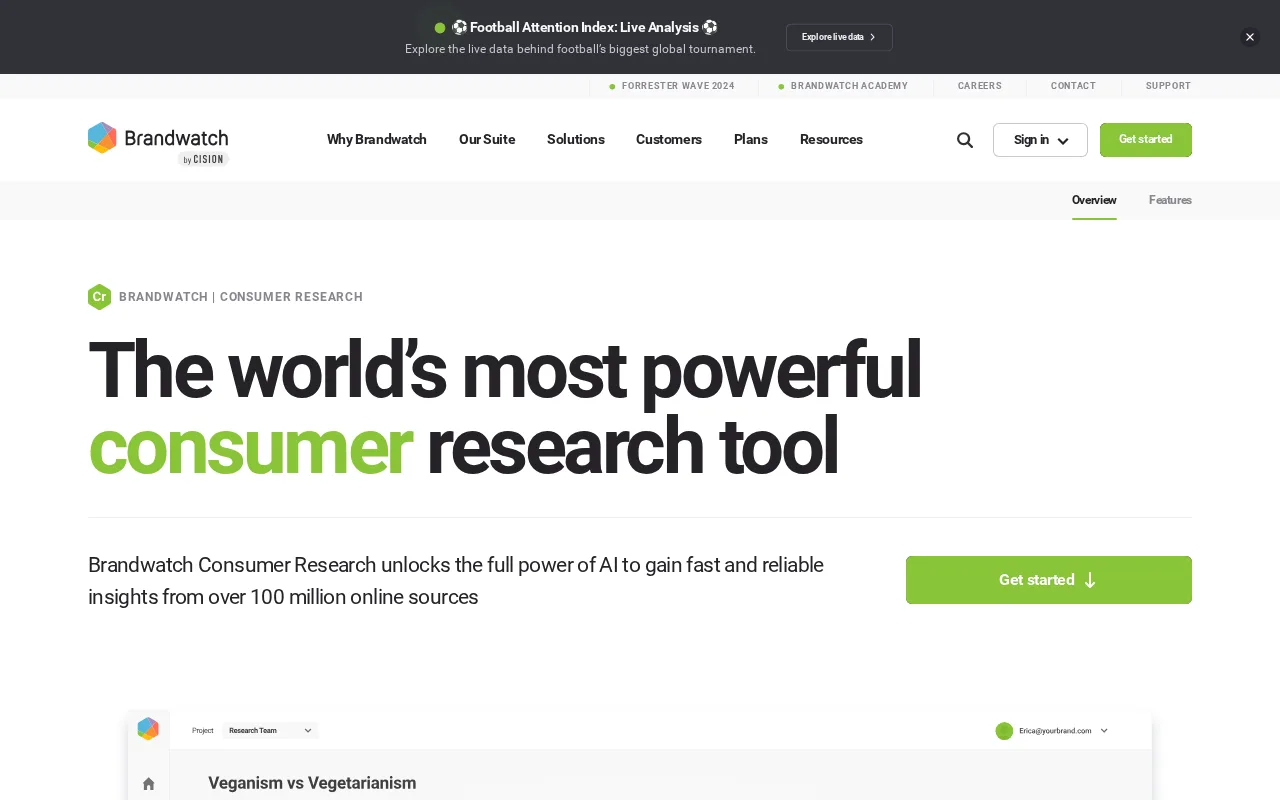This screenshot has width=1280, height=800.
Task: Expand the Sign in dropdown
Action: tap(1040, 140)
